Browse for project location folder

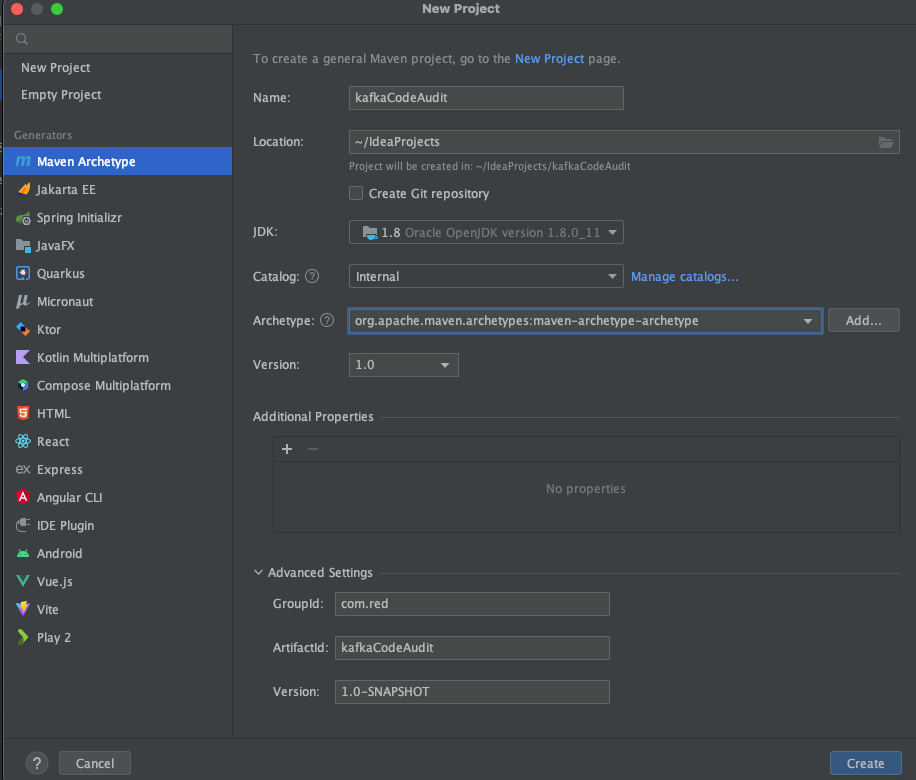pyautogui.click(x=886, y=142)
